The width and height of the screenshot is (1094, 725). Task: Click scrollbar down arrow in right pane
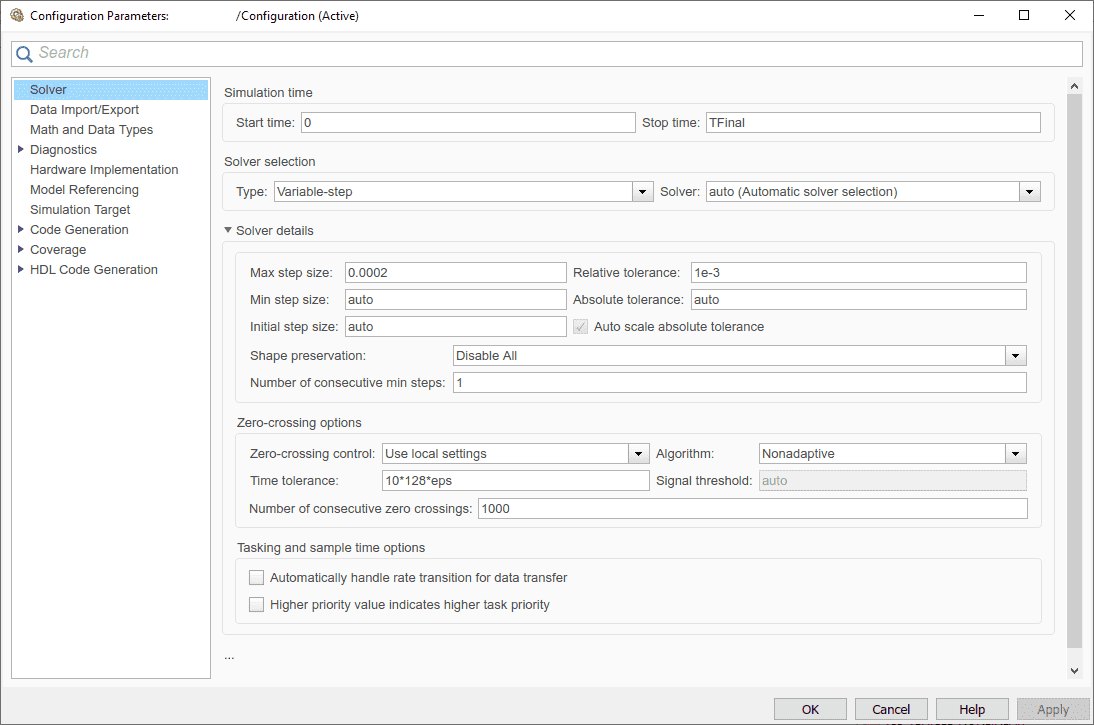pos(1074,671)
